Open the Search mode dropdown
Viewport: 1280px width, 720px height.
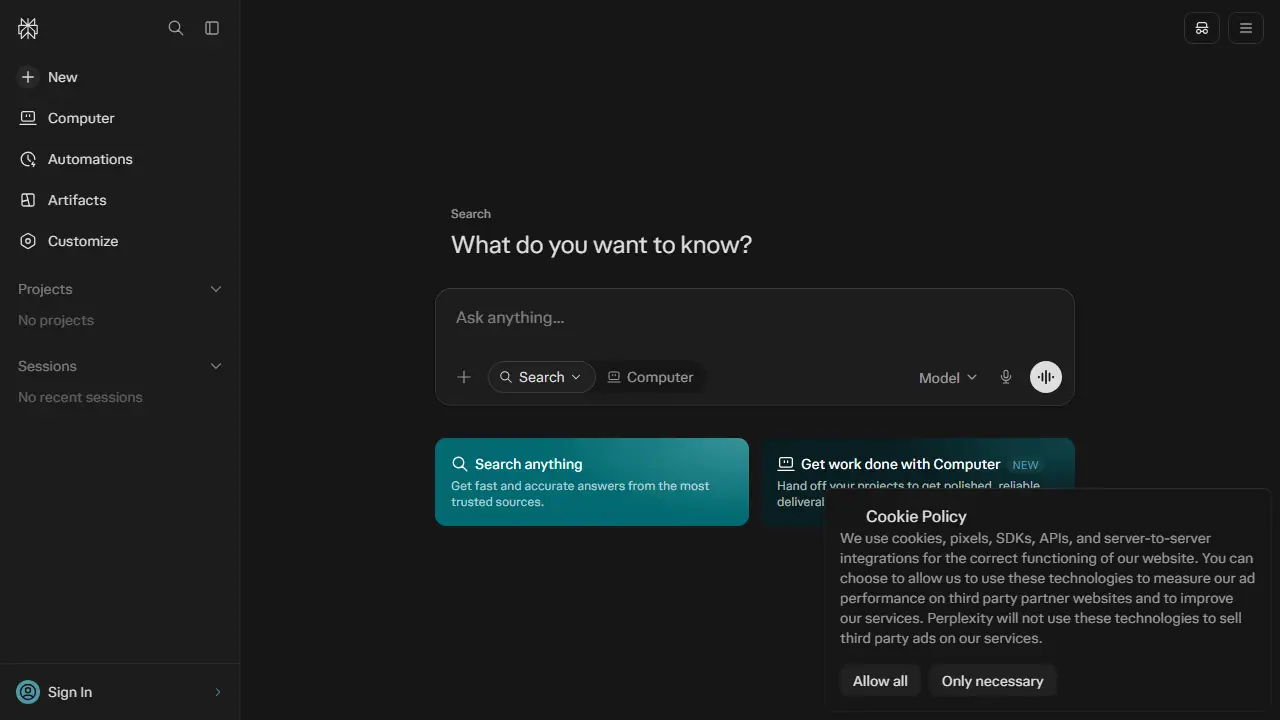541,377
